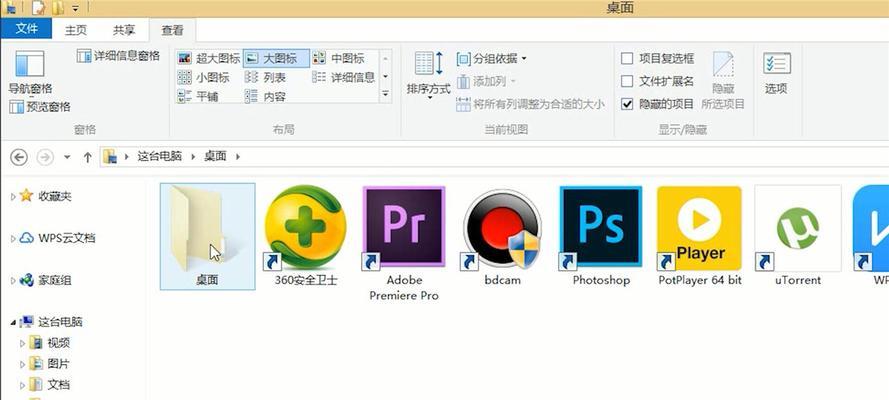Go back with the back arrow

coord(19,157)
